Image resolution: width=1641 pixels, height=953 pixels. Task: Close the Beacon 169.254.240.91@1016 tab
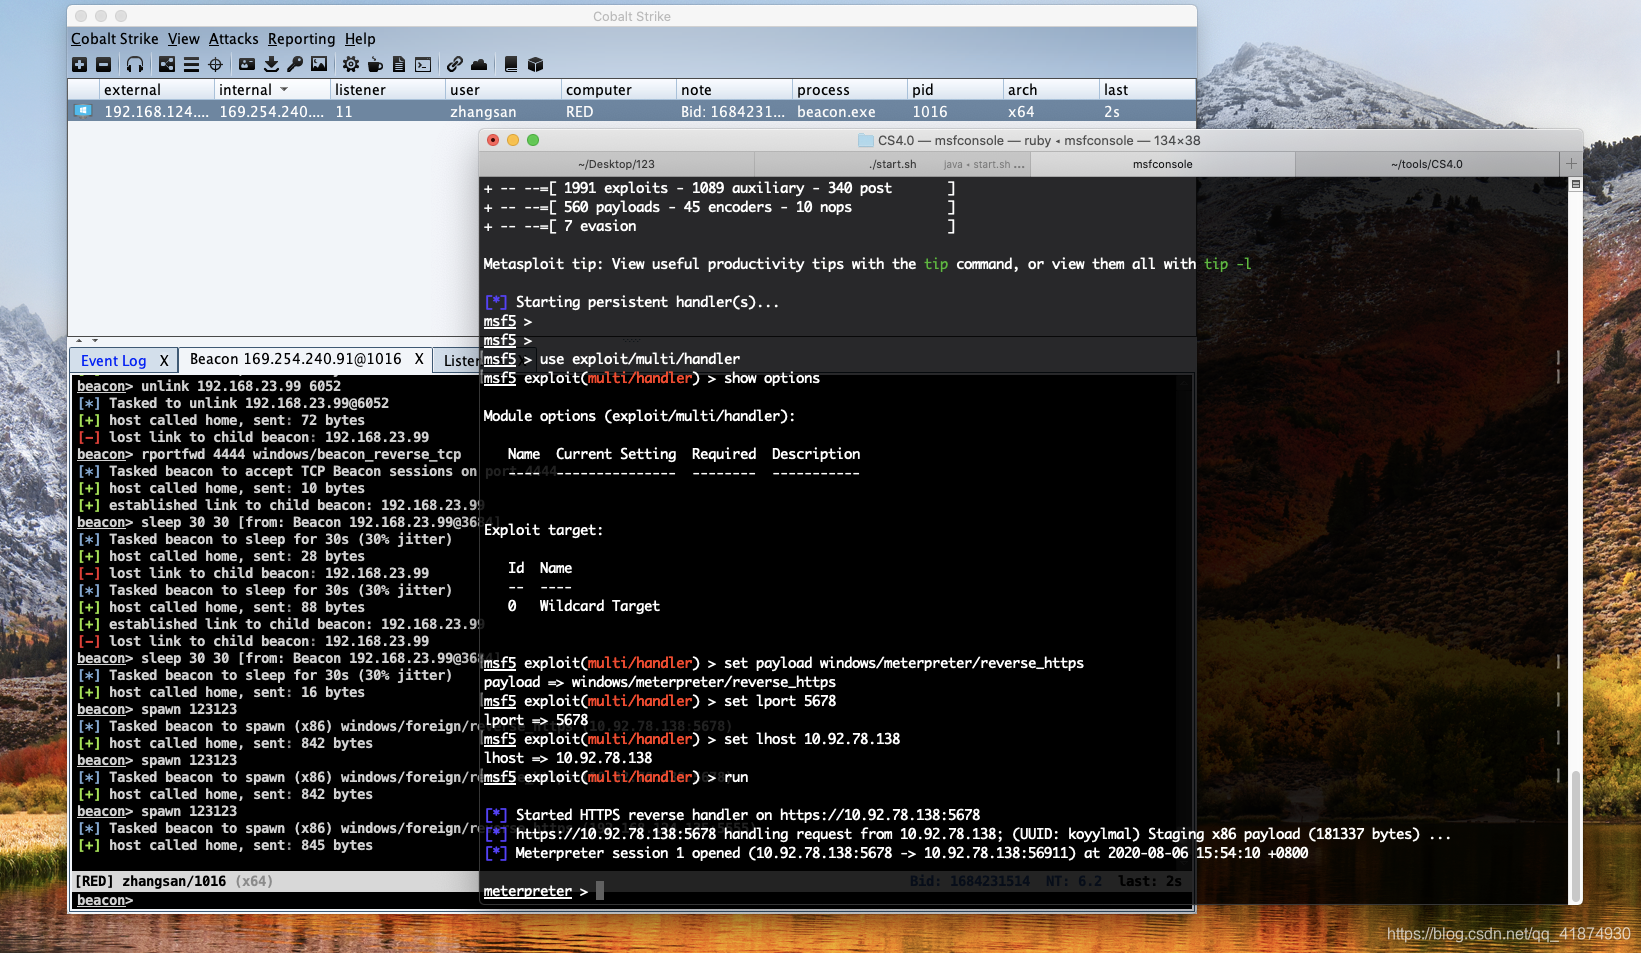pos(419,359)
